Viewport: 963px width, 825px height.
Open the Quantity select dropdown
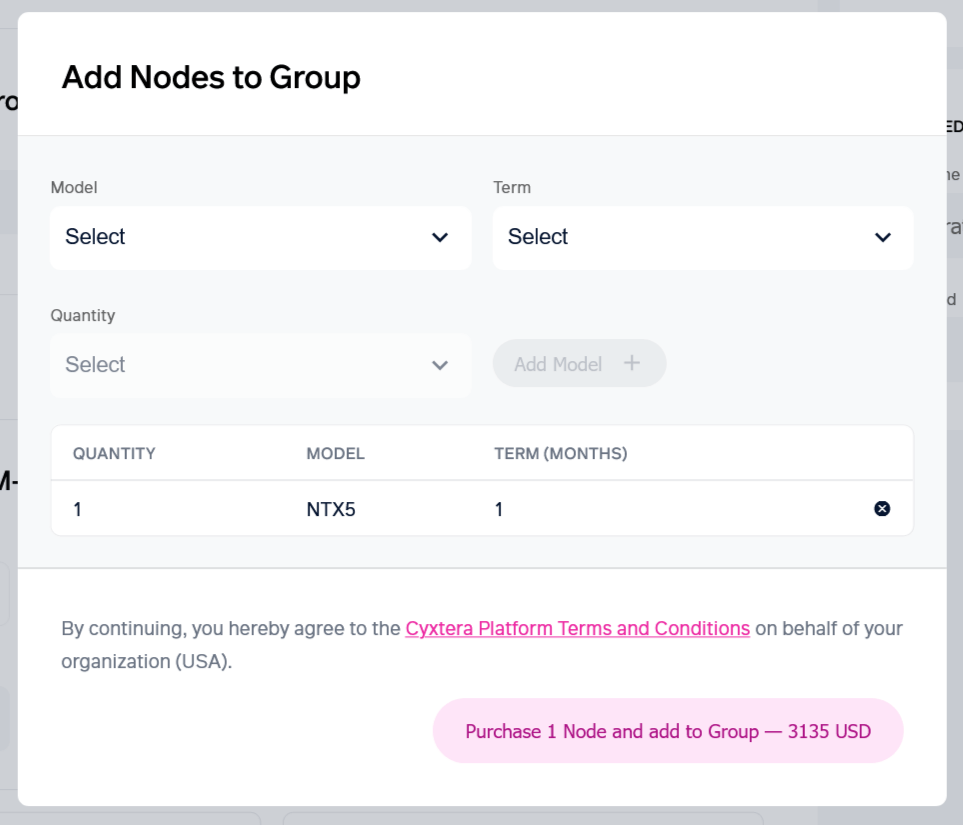(x=260, y=365)
